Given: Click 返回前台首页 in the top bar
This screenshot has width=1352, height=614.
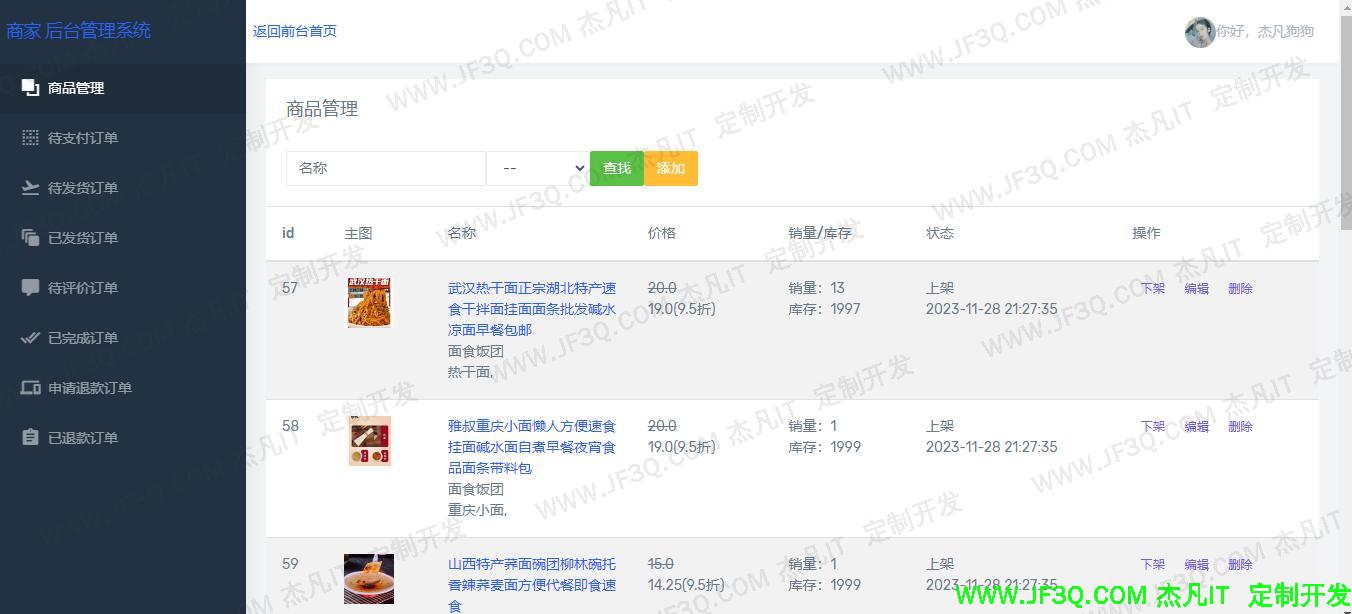Looking at the screenshot, I should (295, 31).
